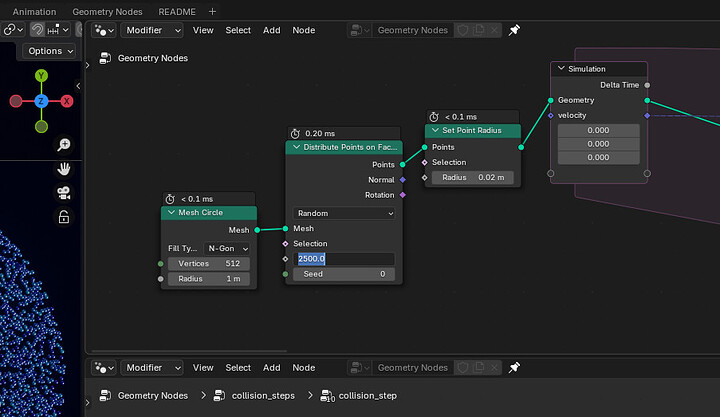Select the hand pan view icon
The width and height of the screenshot is (720, 417).
(63, 169)
